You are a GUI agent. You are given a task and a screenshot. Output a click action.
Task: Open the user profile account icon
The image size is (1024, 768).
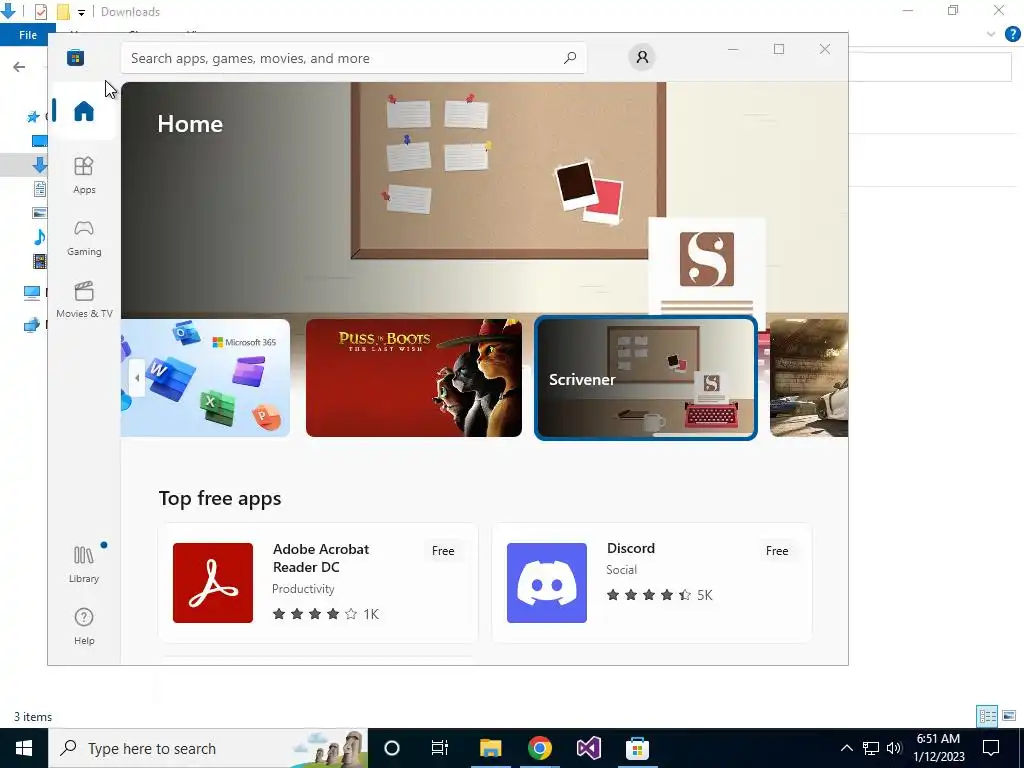(x=642, y=57)
